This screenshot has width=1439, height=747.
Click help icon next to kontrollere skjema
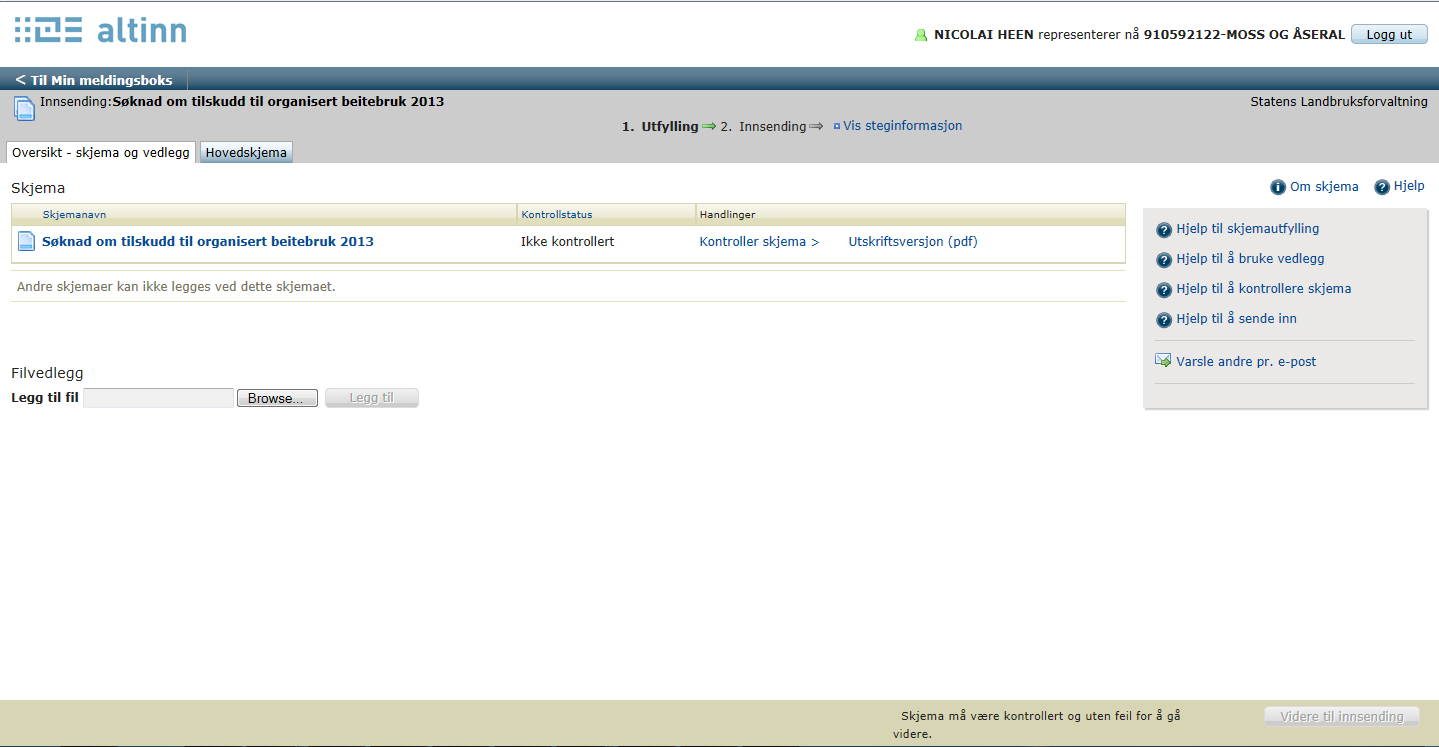(1163, 290)
